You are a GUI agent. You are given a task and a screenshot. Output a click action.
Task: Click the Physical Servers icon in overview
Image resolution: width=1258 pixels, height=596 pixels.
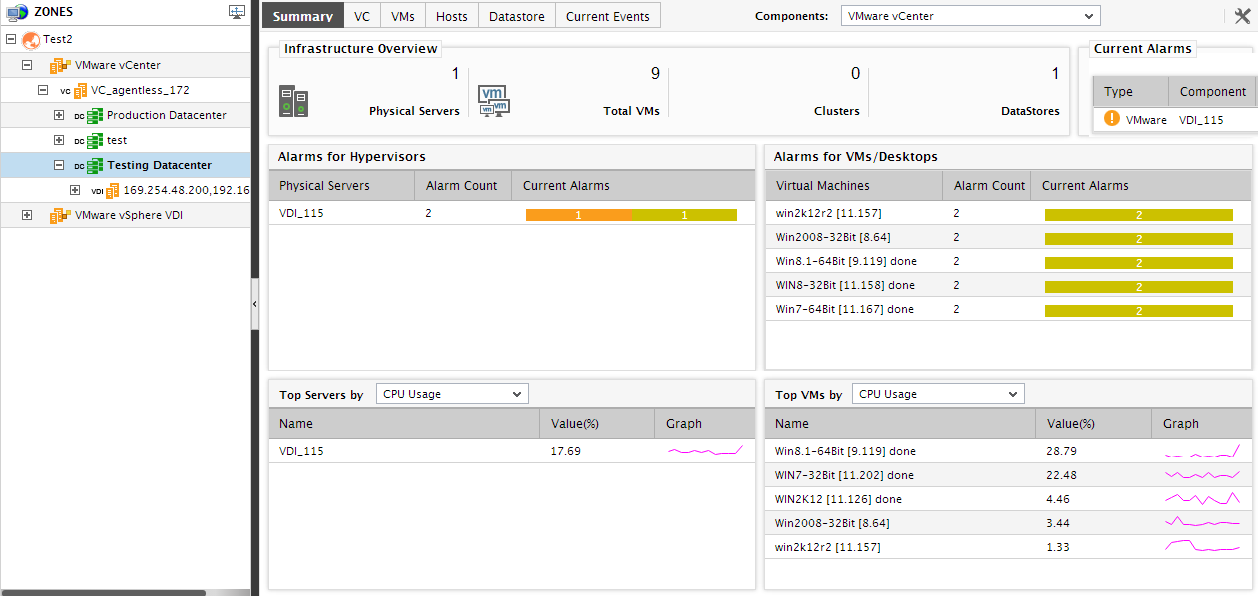click(x=293, y=102)
